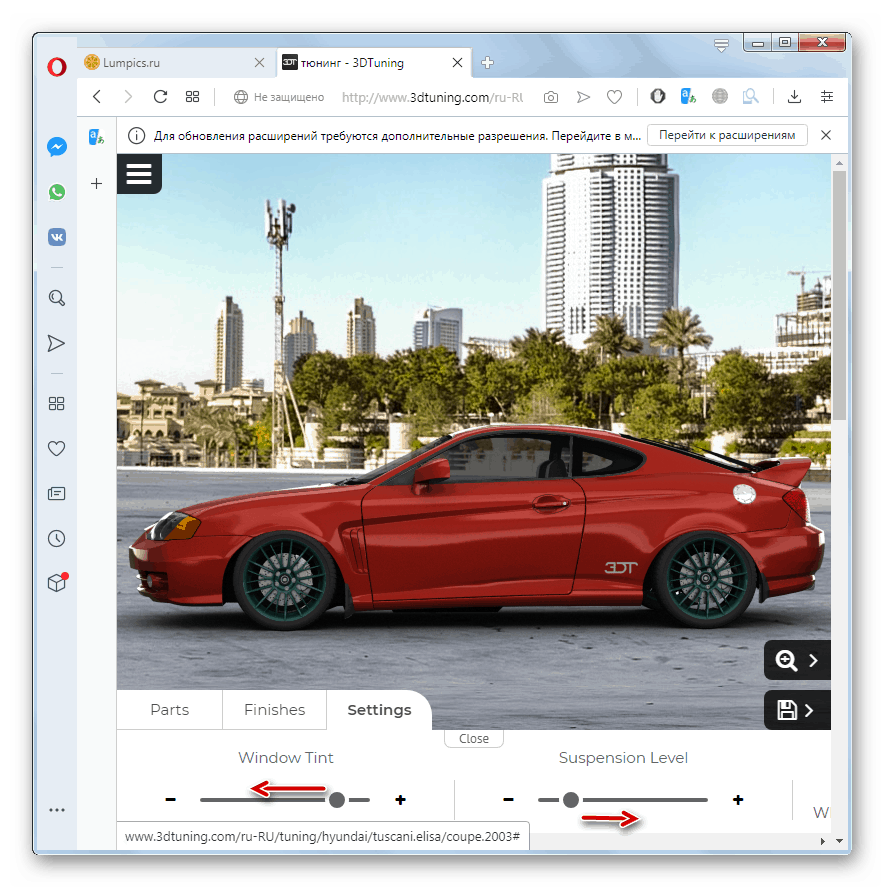Open the Speed Dial start page button
The height and width of the screenshot is (888, 885).
(193, 97)
